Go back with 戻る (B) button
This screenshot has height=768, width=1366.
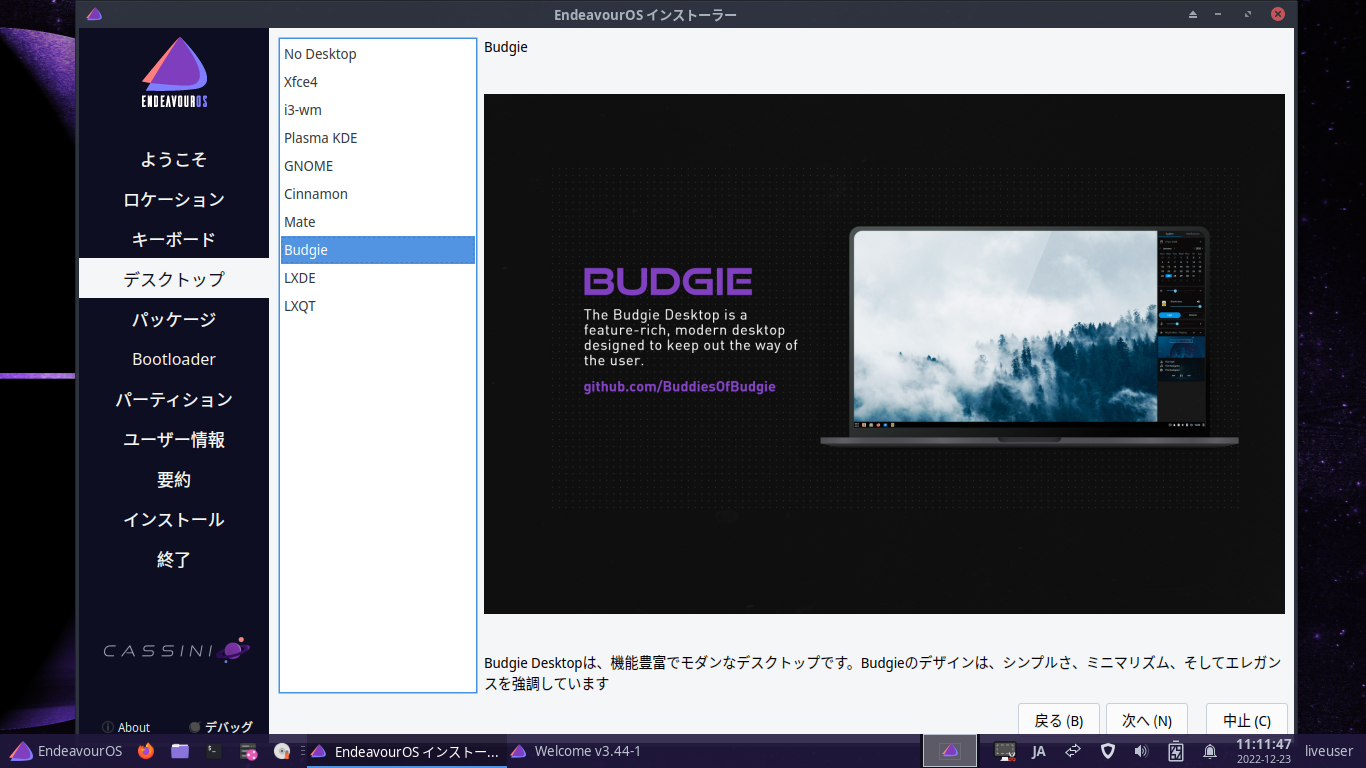coord(1059,720)
